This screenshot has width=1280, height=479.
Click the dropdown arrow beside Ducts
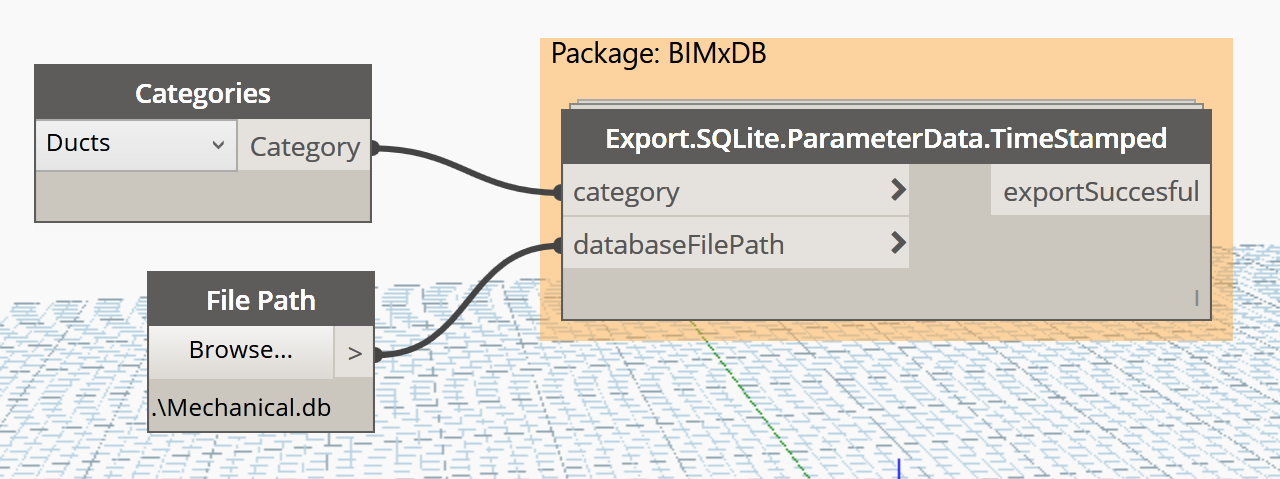(x=218, y=145)
